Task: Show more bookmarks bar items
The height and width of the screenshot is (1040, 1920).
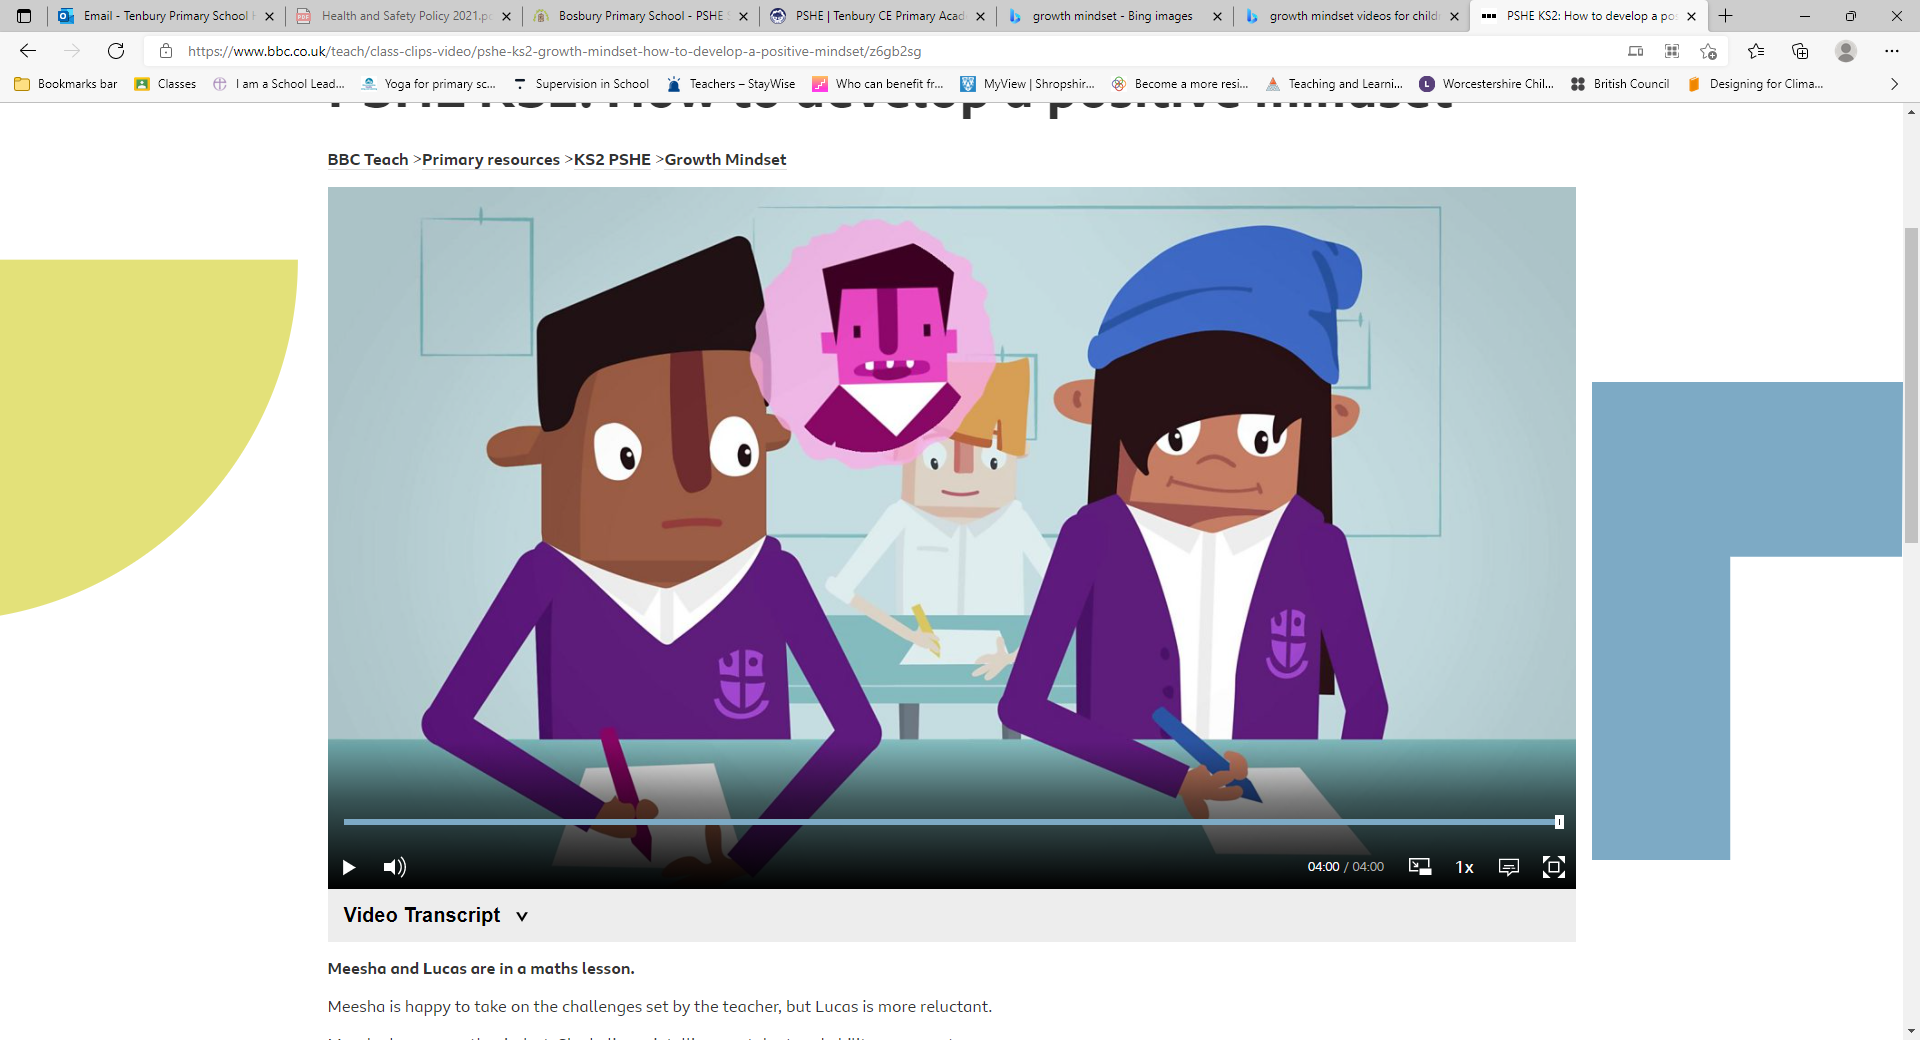Action: point(1894,84)
